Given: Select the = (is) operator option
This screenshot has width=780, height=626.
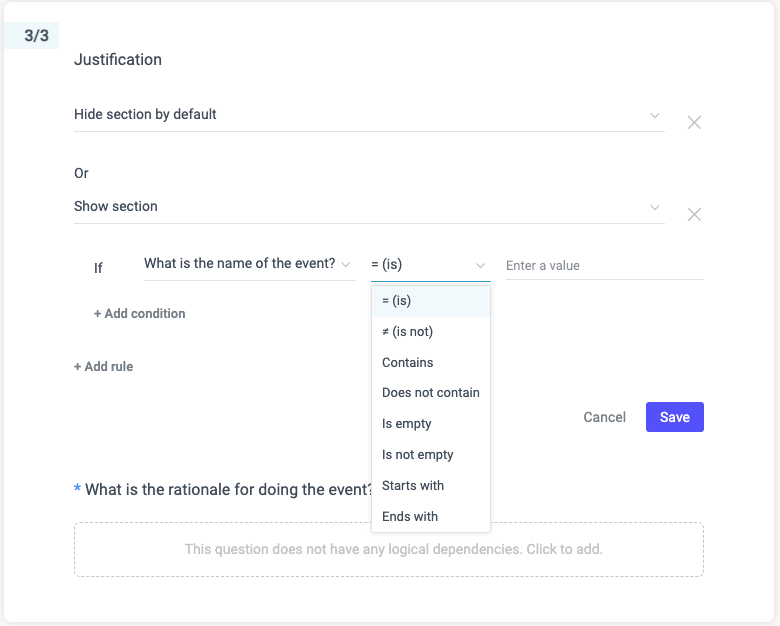Looking at the screenshot, I should 431,301.
